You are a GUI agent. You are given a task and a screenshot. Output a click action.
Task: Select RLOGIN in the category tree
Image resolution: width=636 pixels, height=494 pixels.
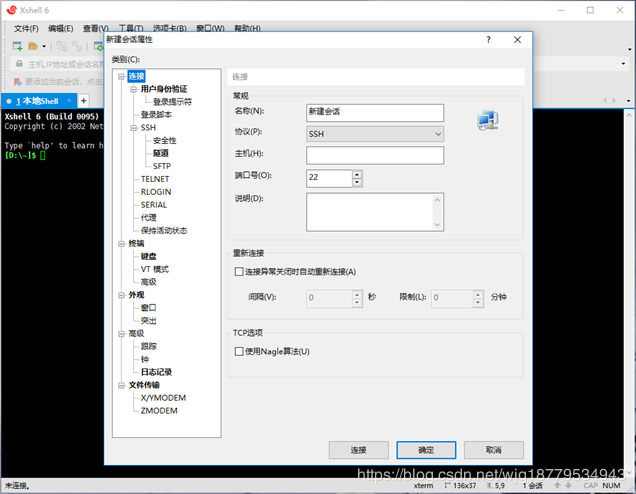(156, 192)
